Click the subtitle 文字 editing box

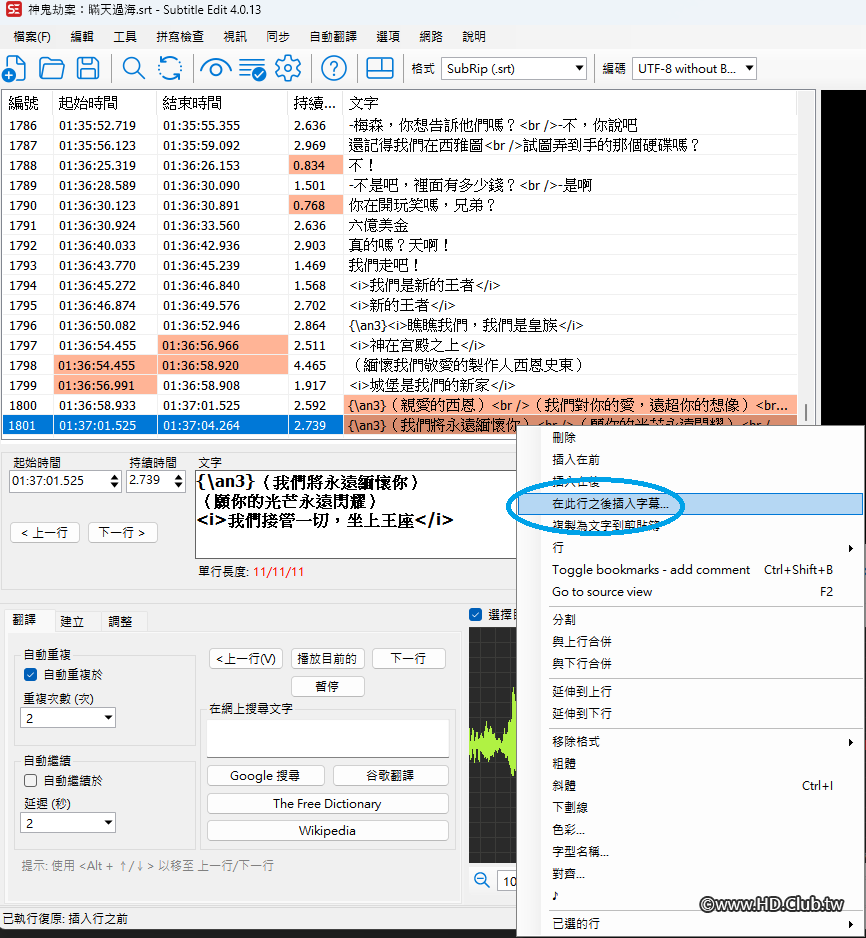coord(355,514)
